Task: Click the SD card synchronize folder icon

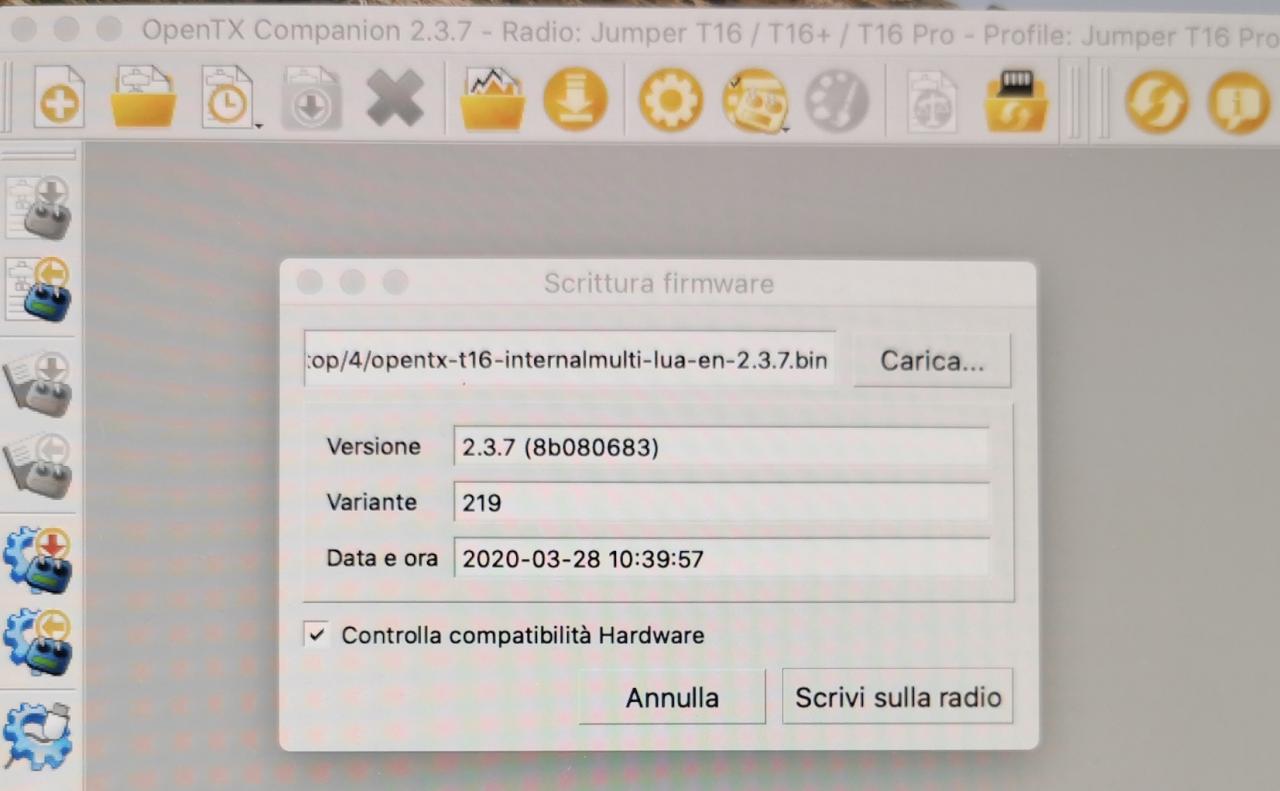Action: pos(1016,101)
